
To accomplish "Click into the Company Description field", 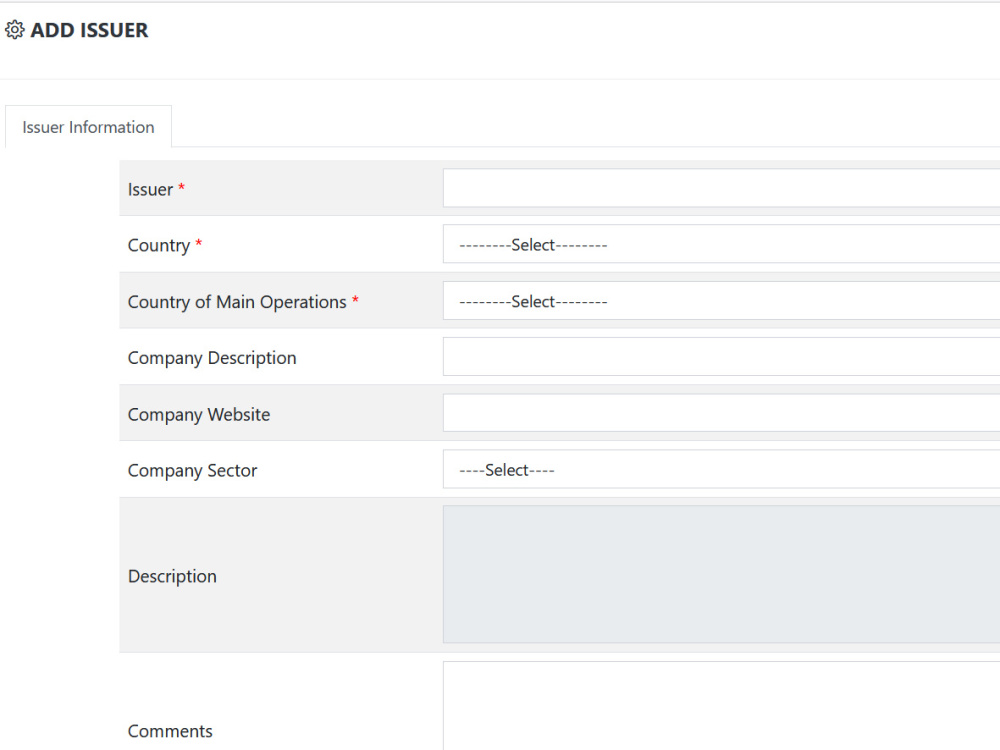I will click(721, 357).
